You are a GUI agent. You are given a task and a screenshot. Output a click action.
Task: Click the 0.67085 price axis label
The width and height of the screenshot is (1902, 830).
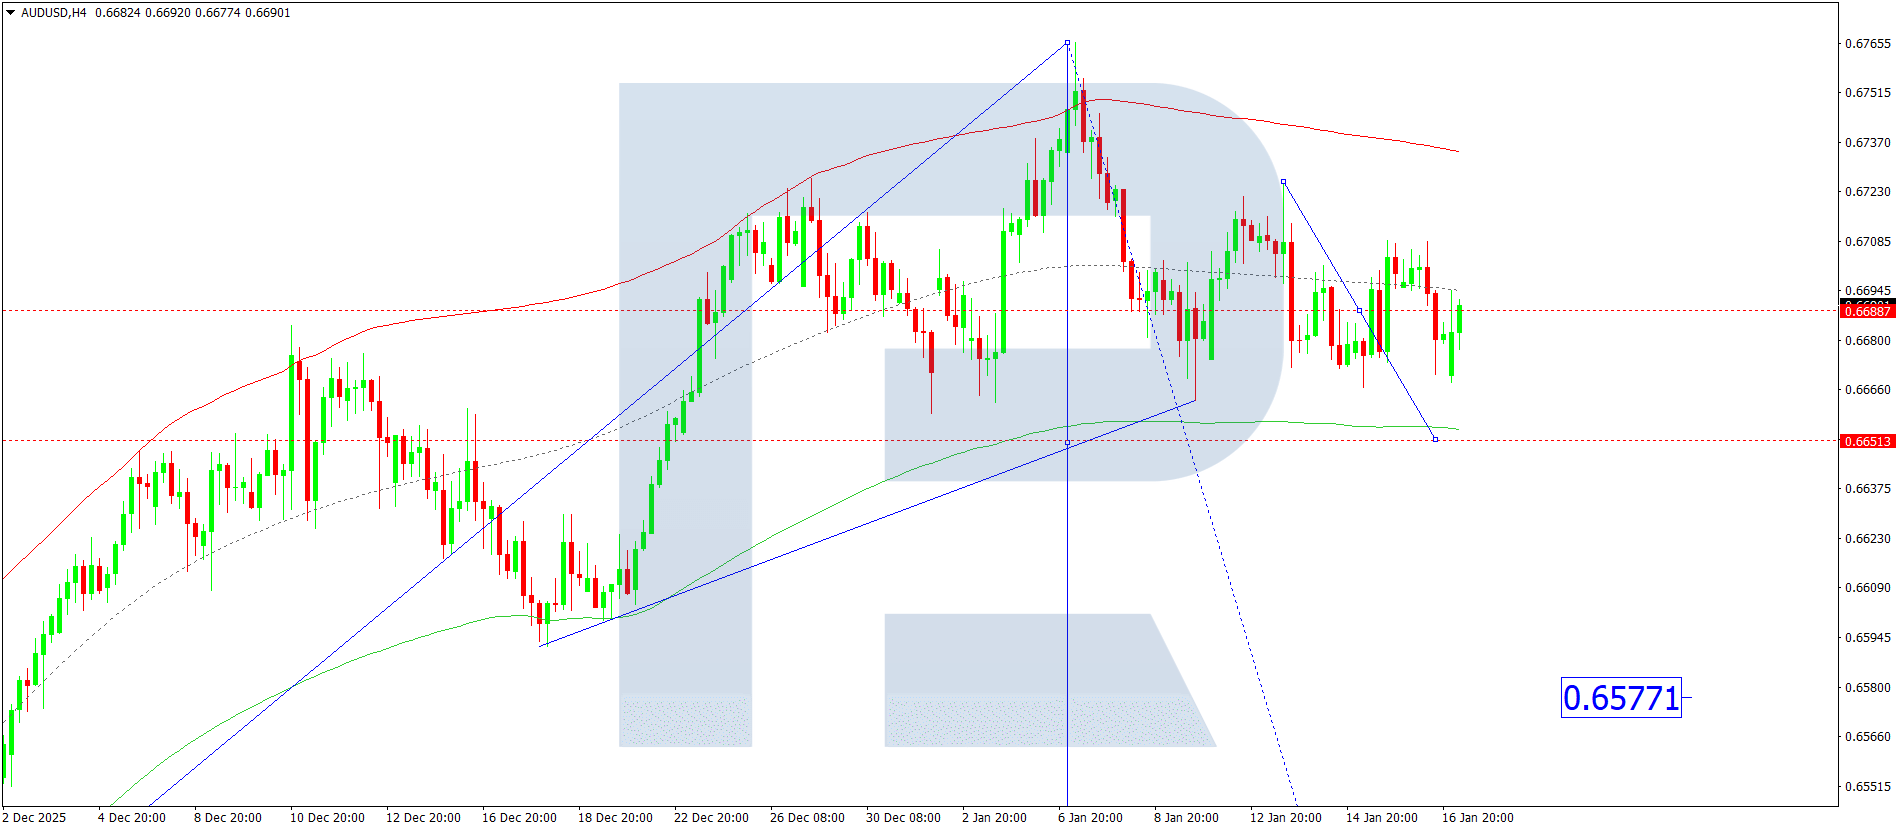tap(1867, 242)
